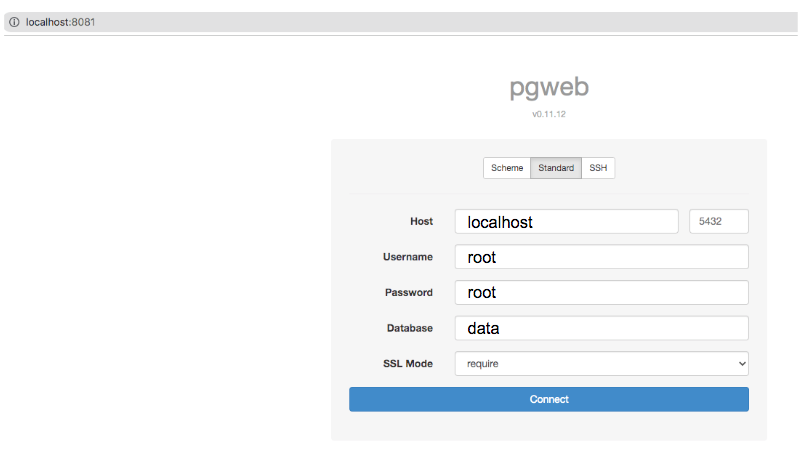
Task: Click the site info icon in address bar
Action: point(14,22)
